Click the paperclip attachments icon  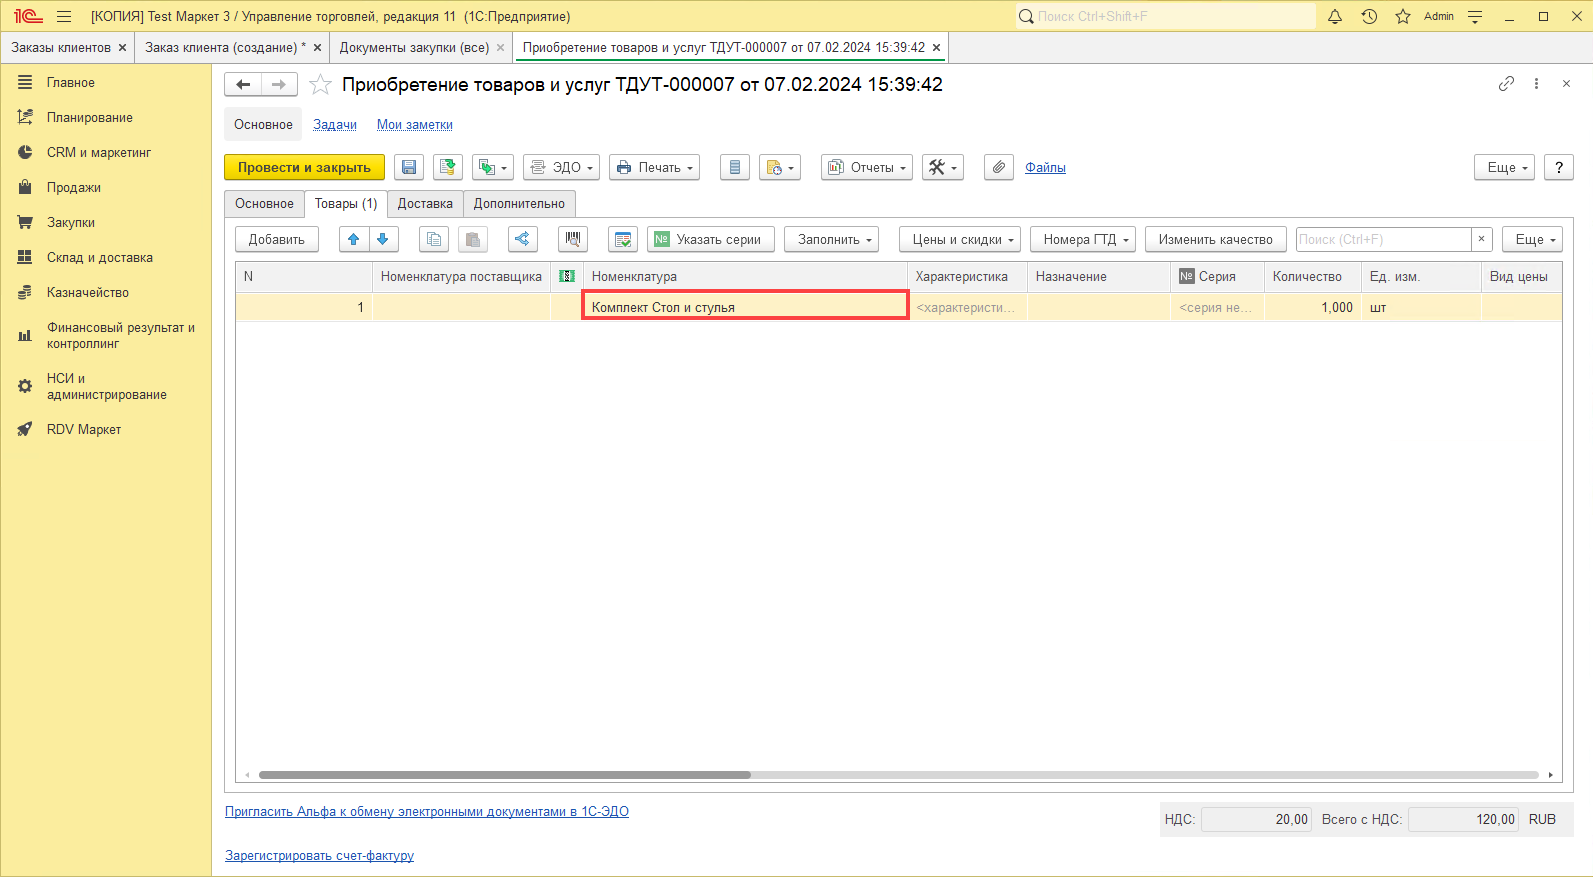coord(999,167)
